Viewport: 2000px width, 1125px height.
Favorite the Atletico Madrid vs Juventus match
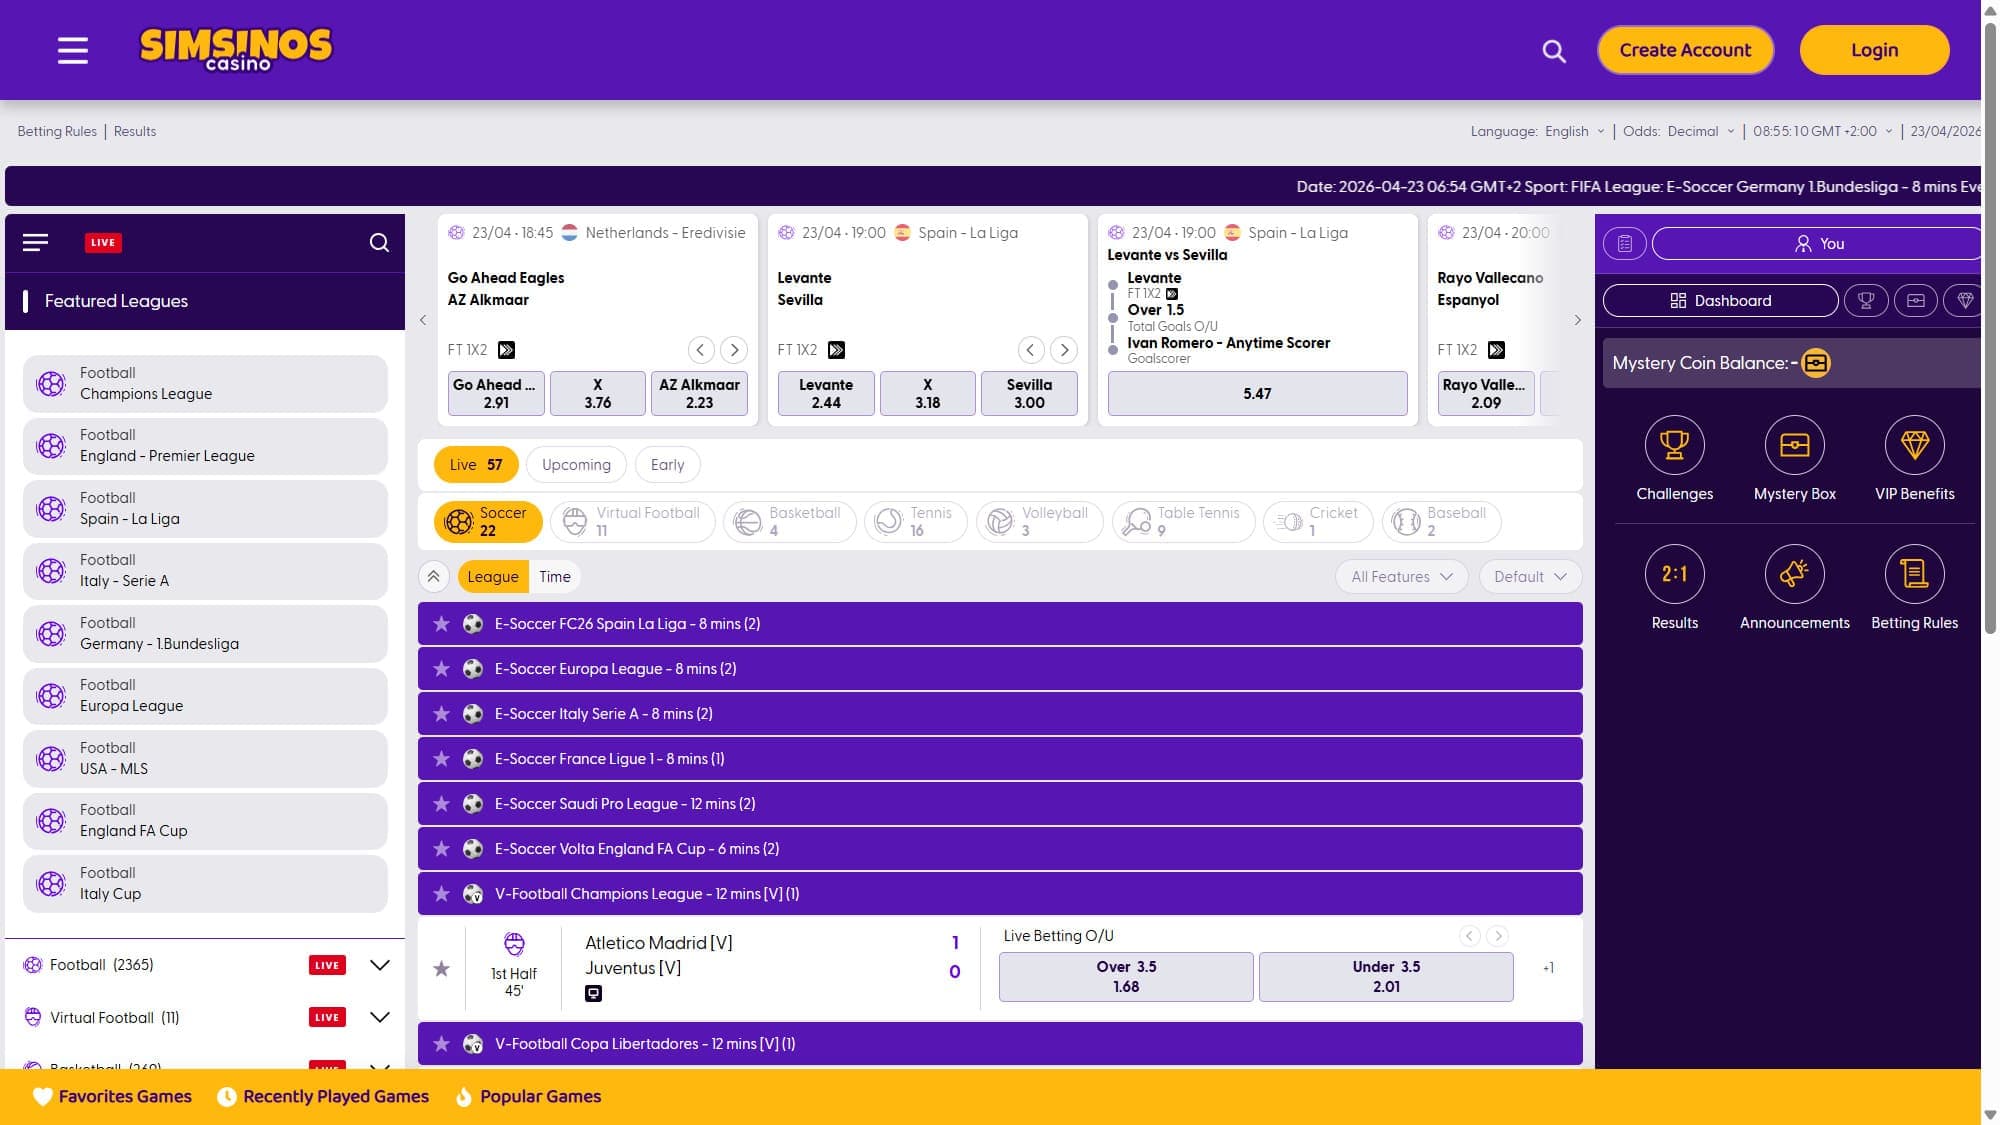[x=441, y=968]
